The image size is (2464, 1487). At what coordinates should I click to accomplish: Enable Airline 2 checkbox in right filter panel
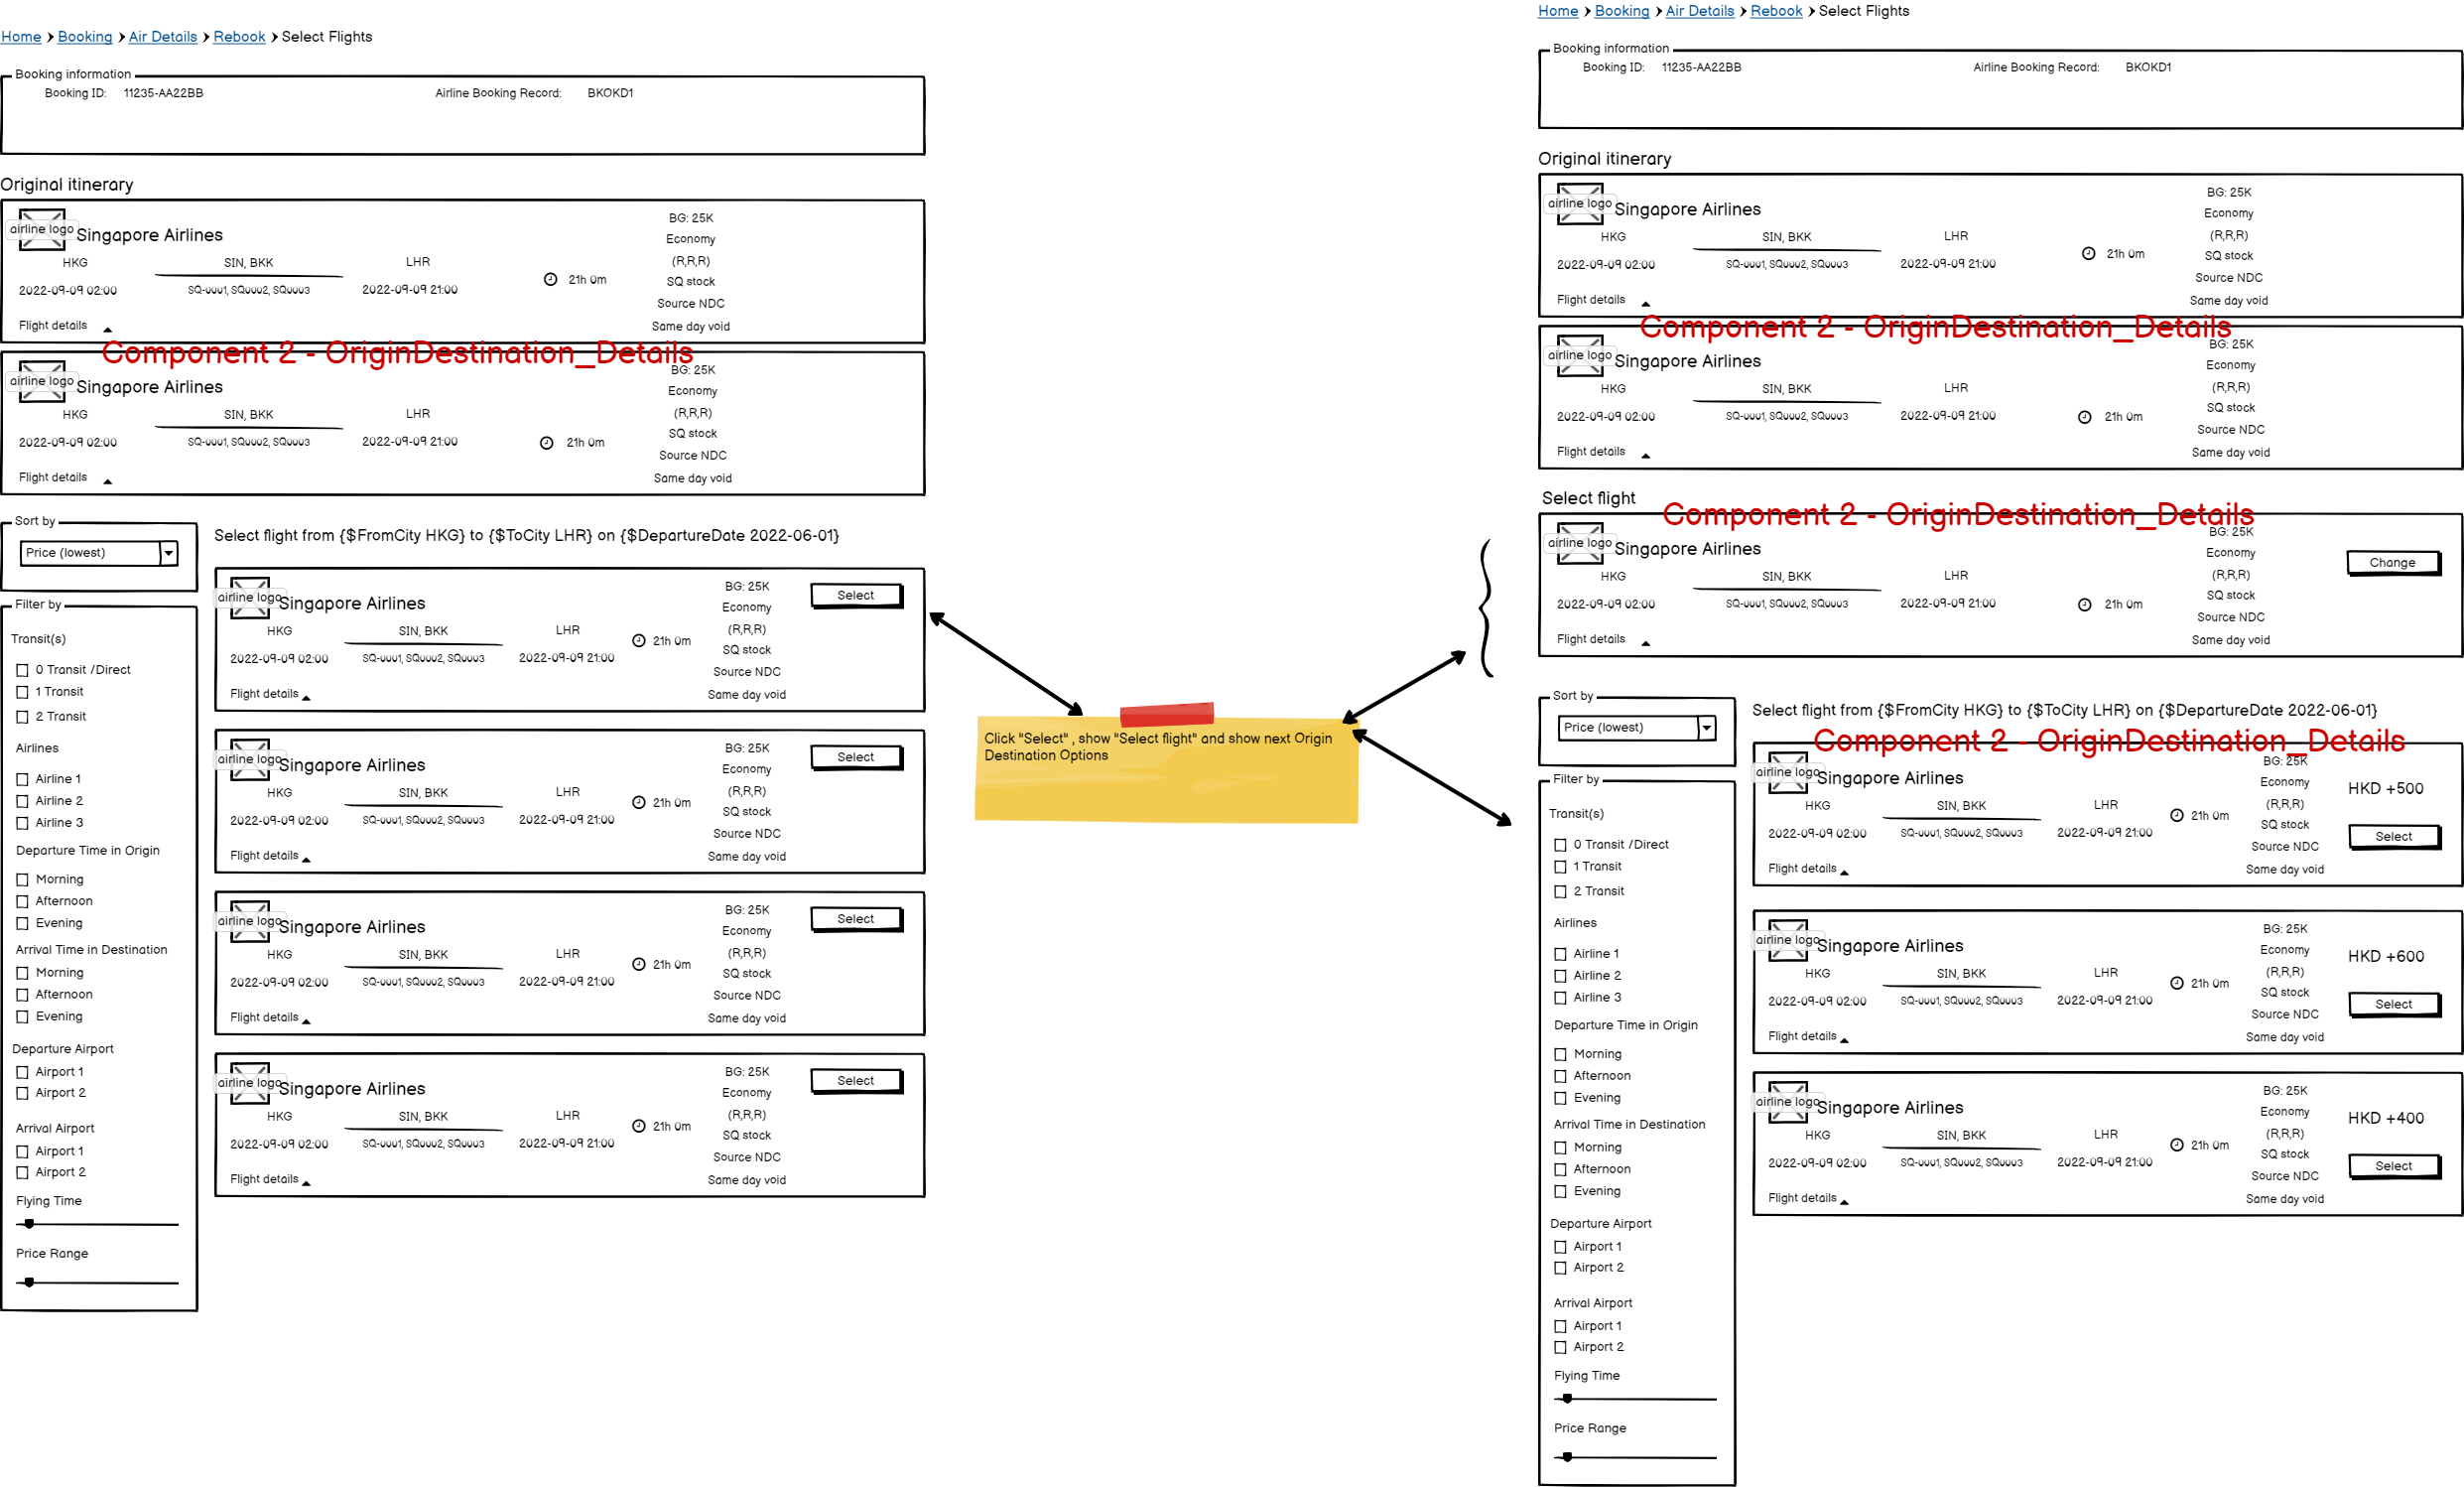pos(1560,976)
